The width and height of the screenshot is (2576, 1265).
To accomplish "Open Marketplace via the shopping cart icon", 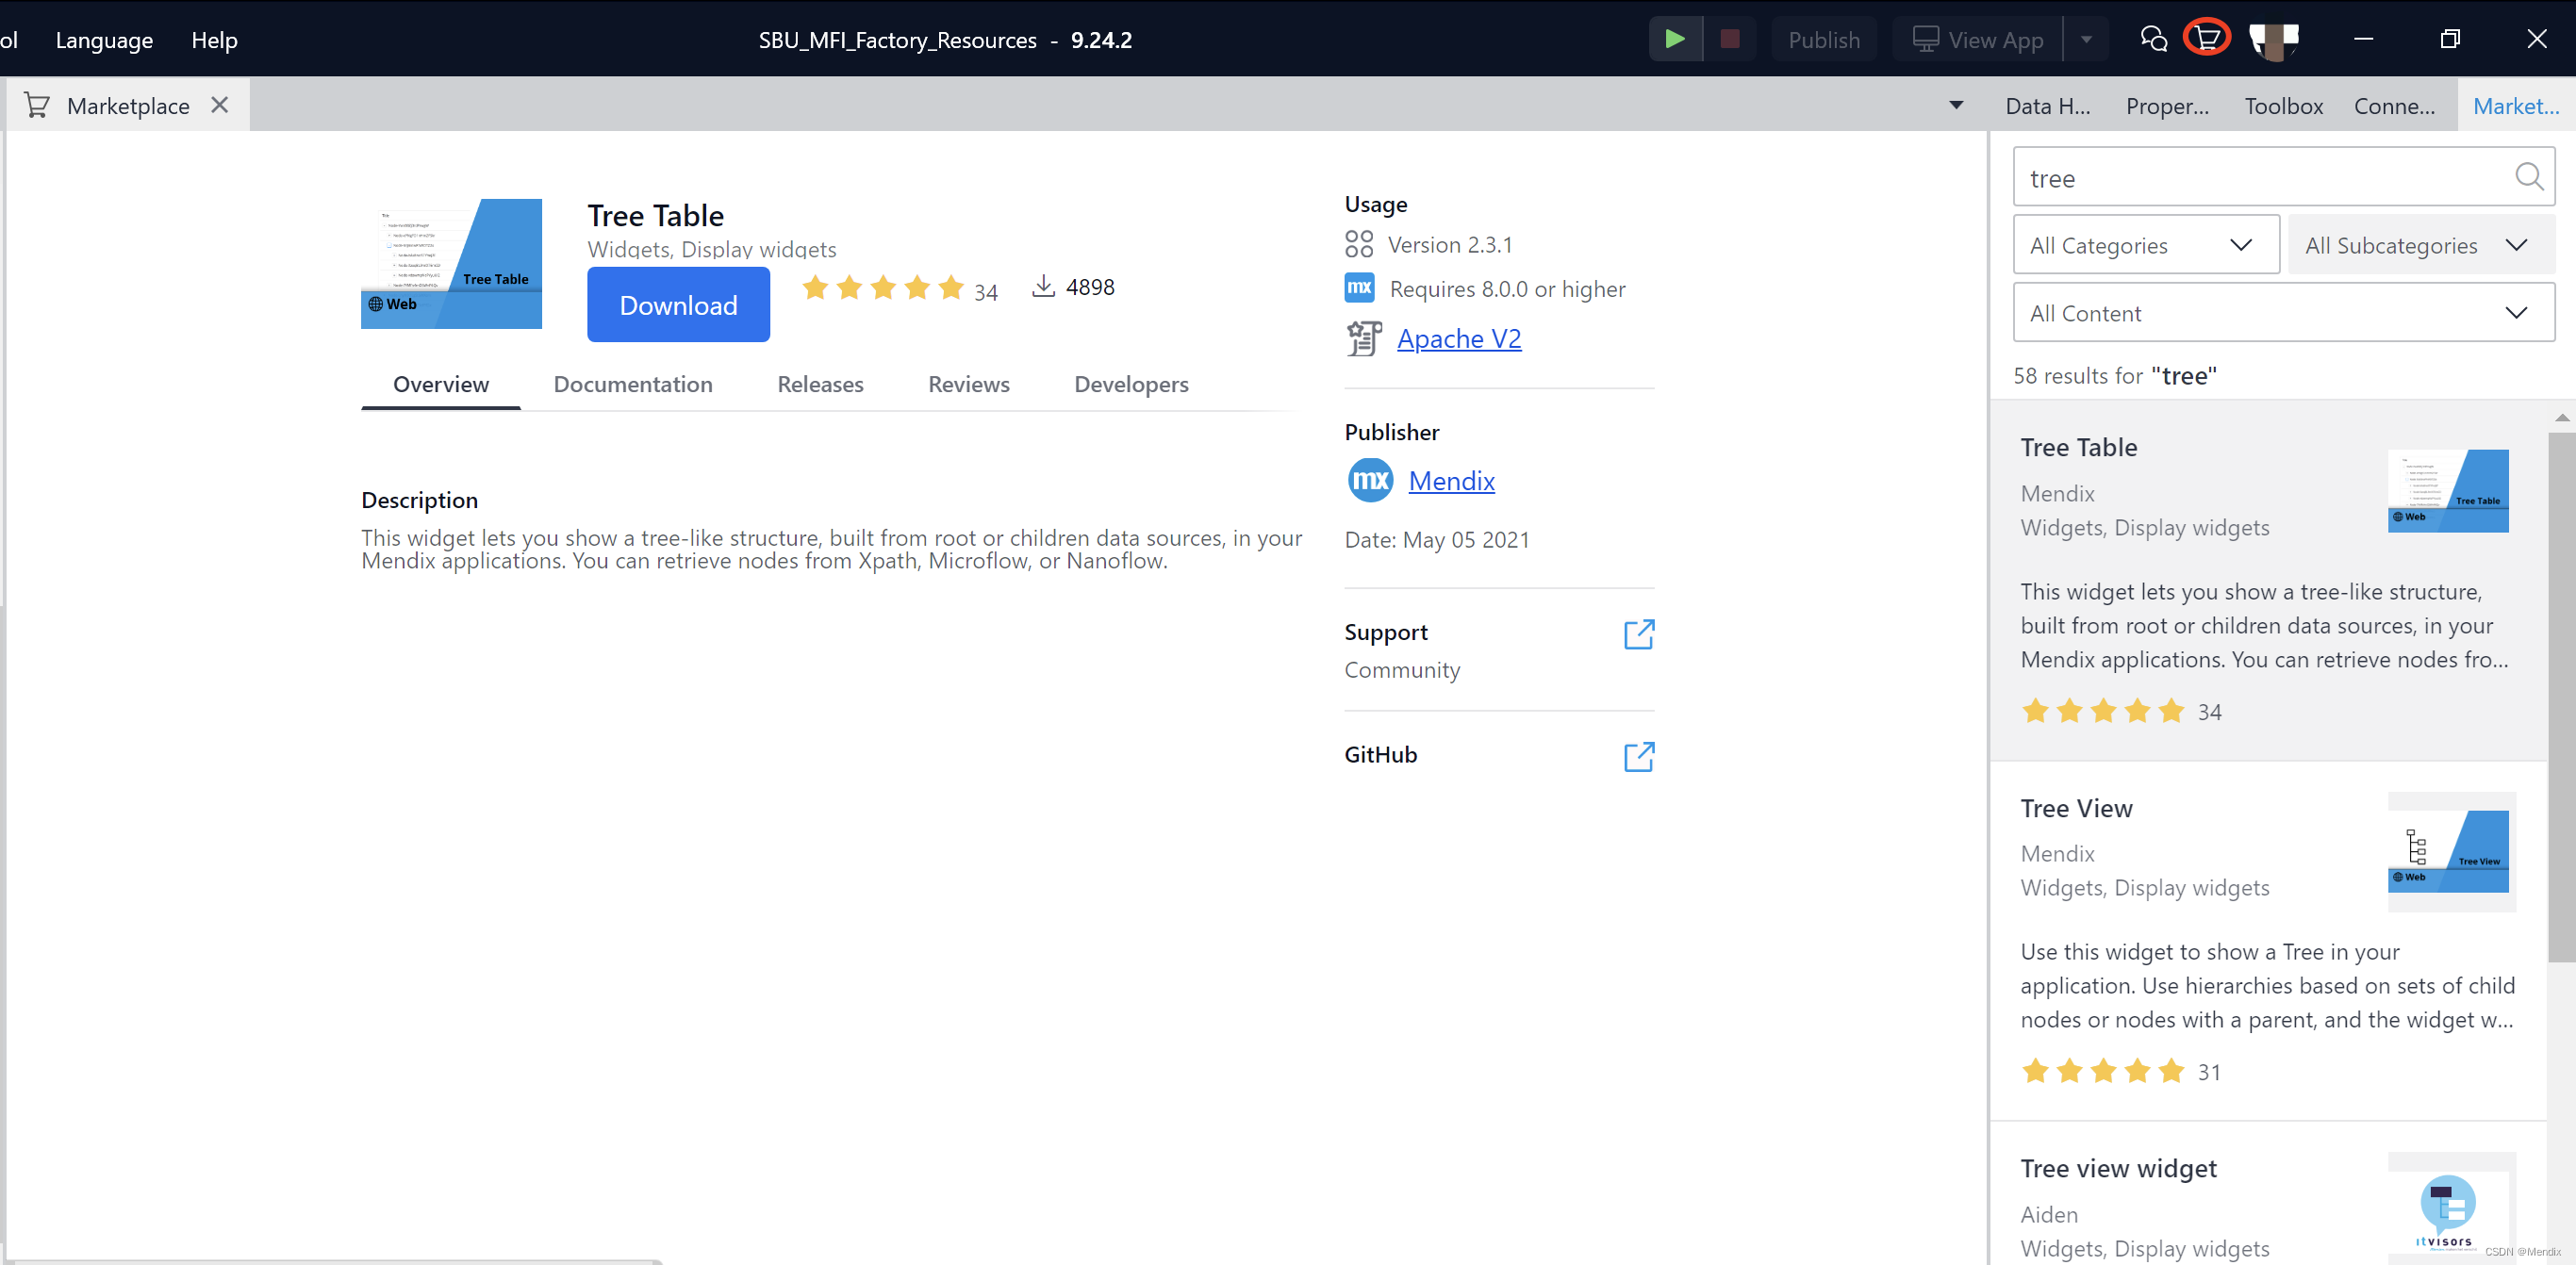I will (2207, 38).
